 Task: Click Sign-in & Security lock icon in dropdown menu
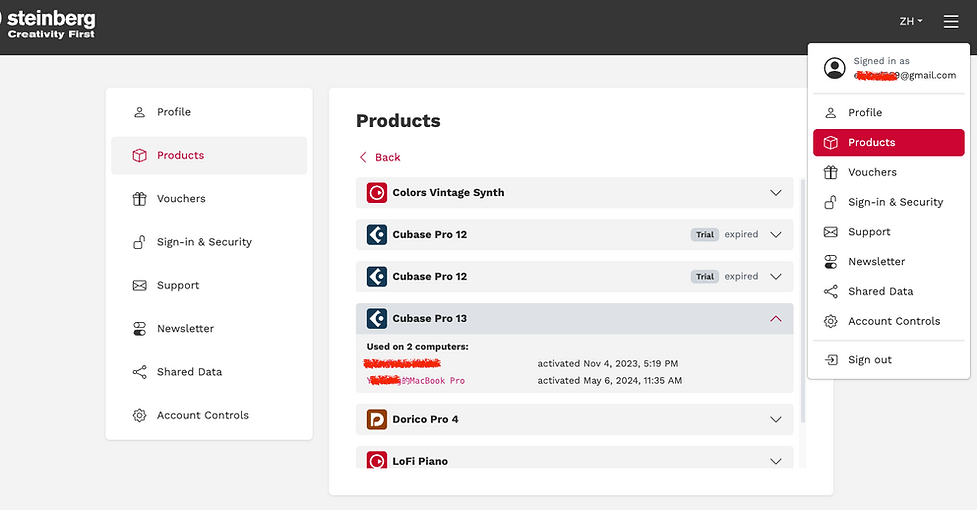831,202
